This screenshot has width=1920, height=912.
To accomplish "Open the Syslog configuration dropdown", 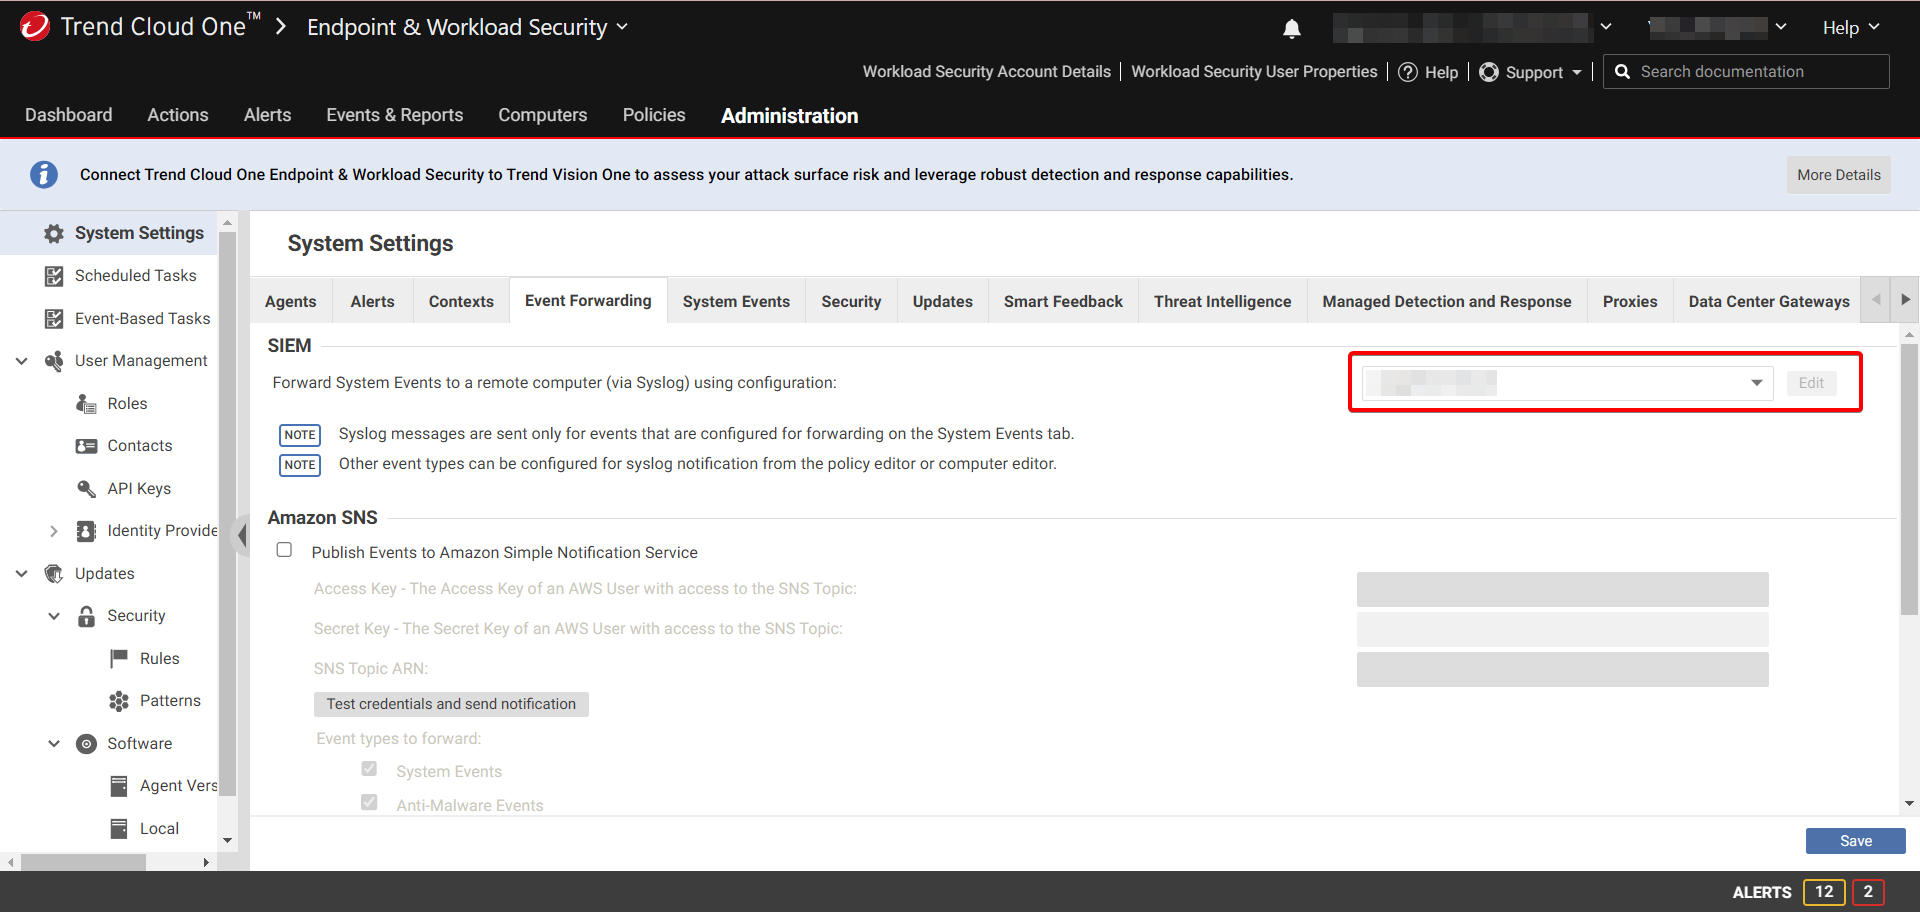I will click(x=1567, y=383).
